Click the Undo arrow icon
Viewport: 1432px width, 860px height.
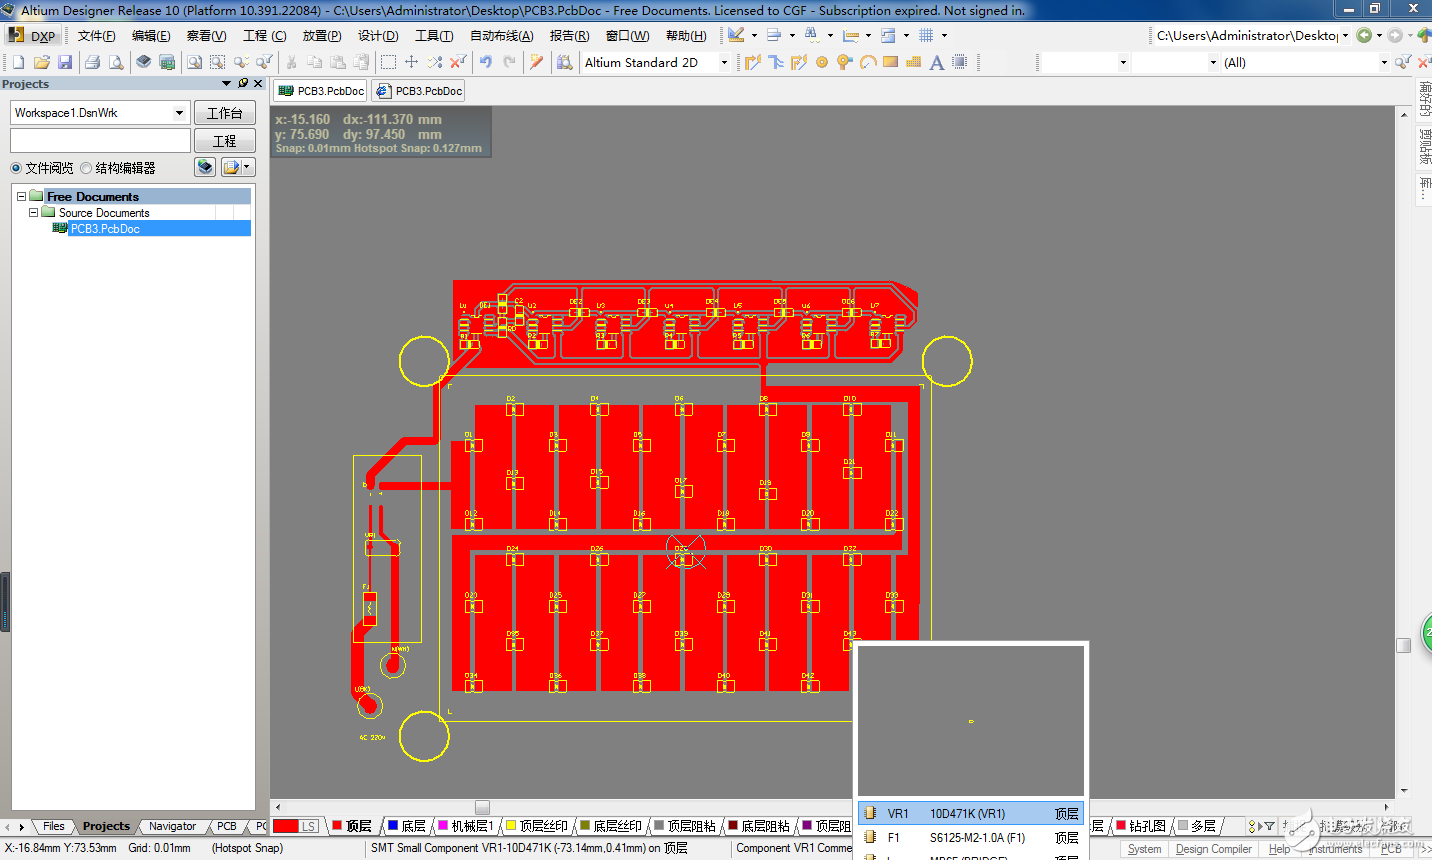486,62
